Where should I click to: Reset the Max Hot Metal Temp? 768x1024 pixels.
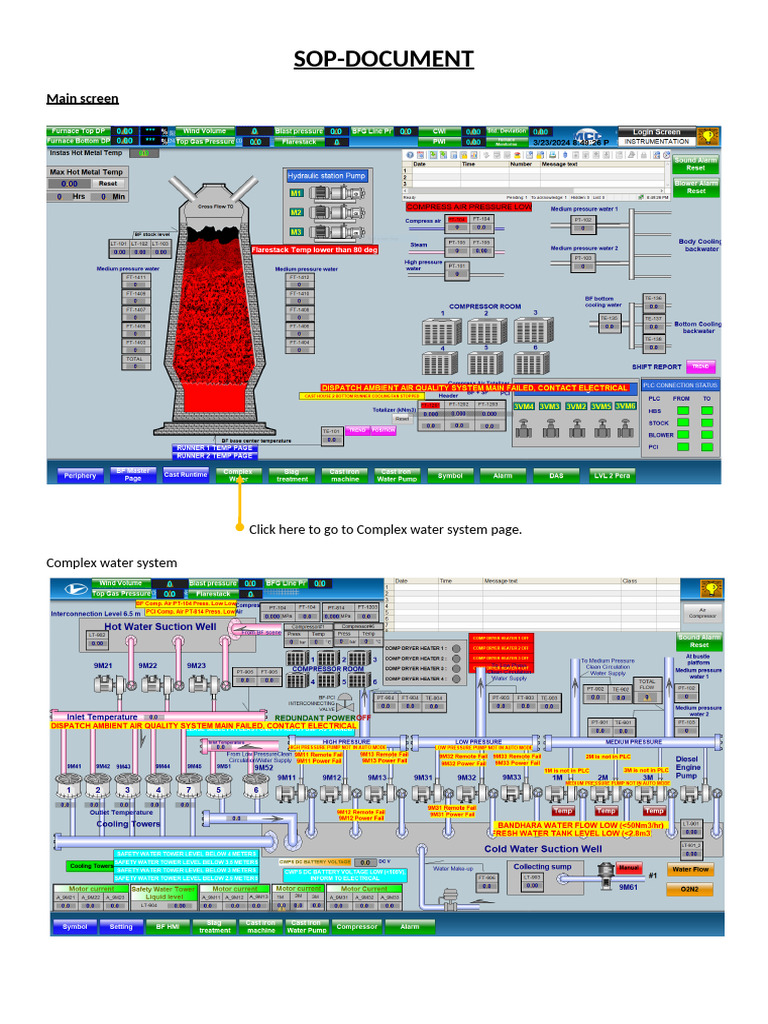(108, 184)
